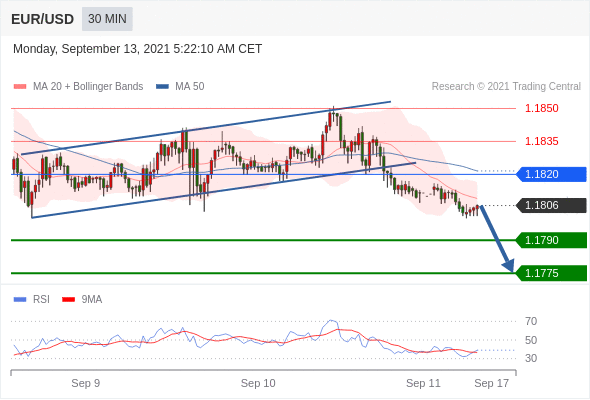Screen dimensions: 590x400
Task: Click the 9MA red legend marker
Action: (68, 300)
